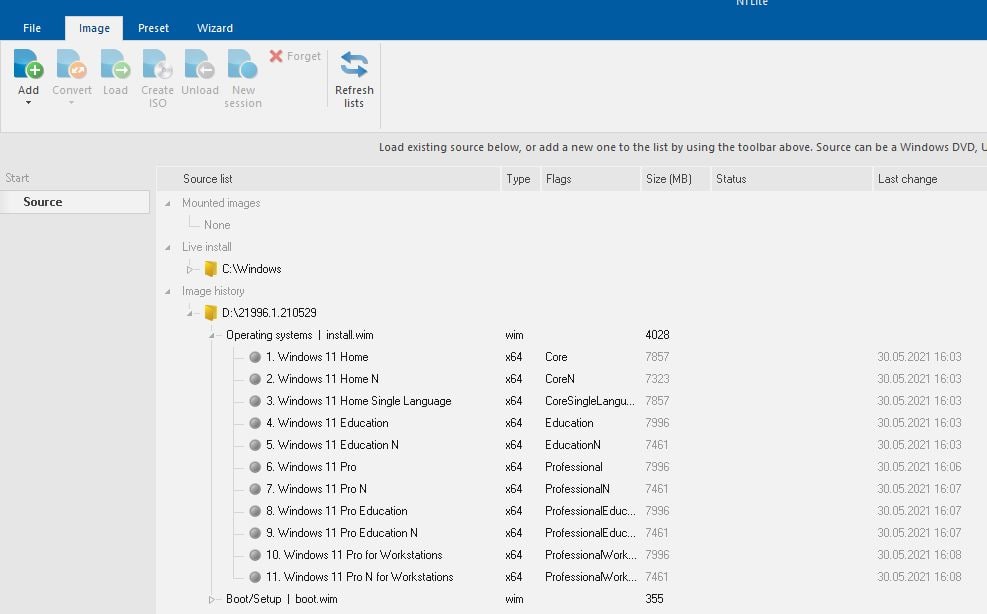This screenshot has height=614, width=987.
Task: Sort by the Type column header
Action: [x=520, y=179]
